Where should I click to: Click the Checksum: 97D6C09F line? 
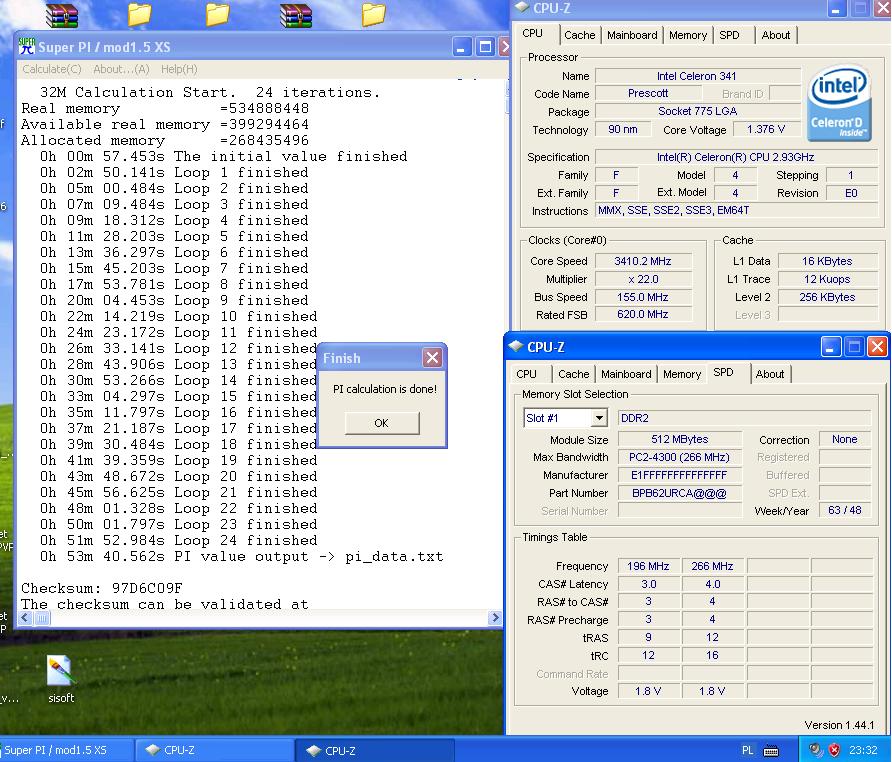102,588
